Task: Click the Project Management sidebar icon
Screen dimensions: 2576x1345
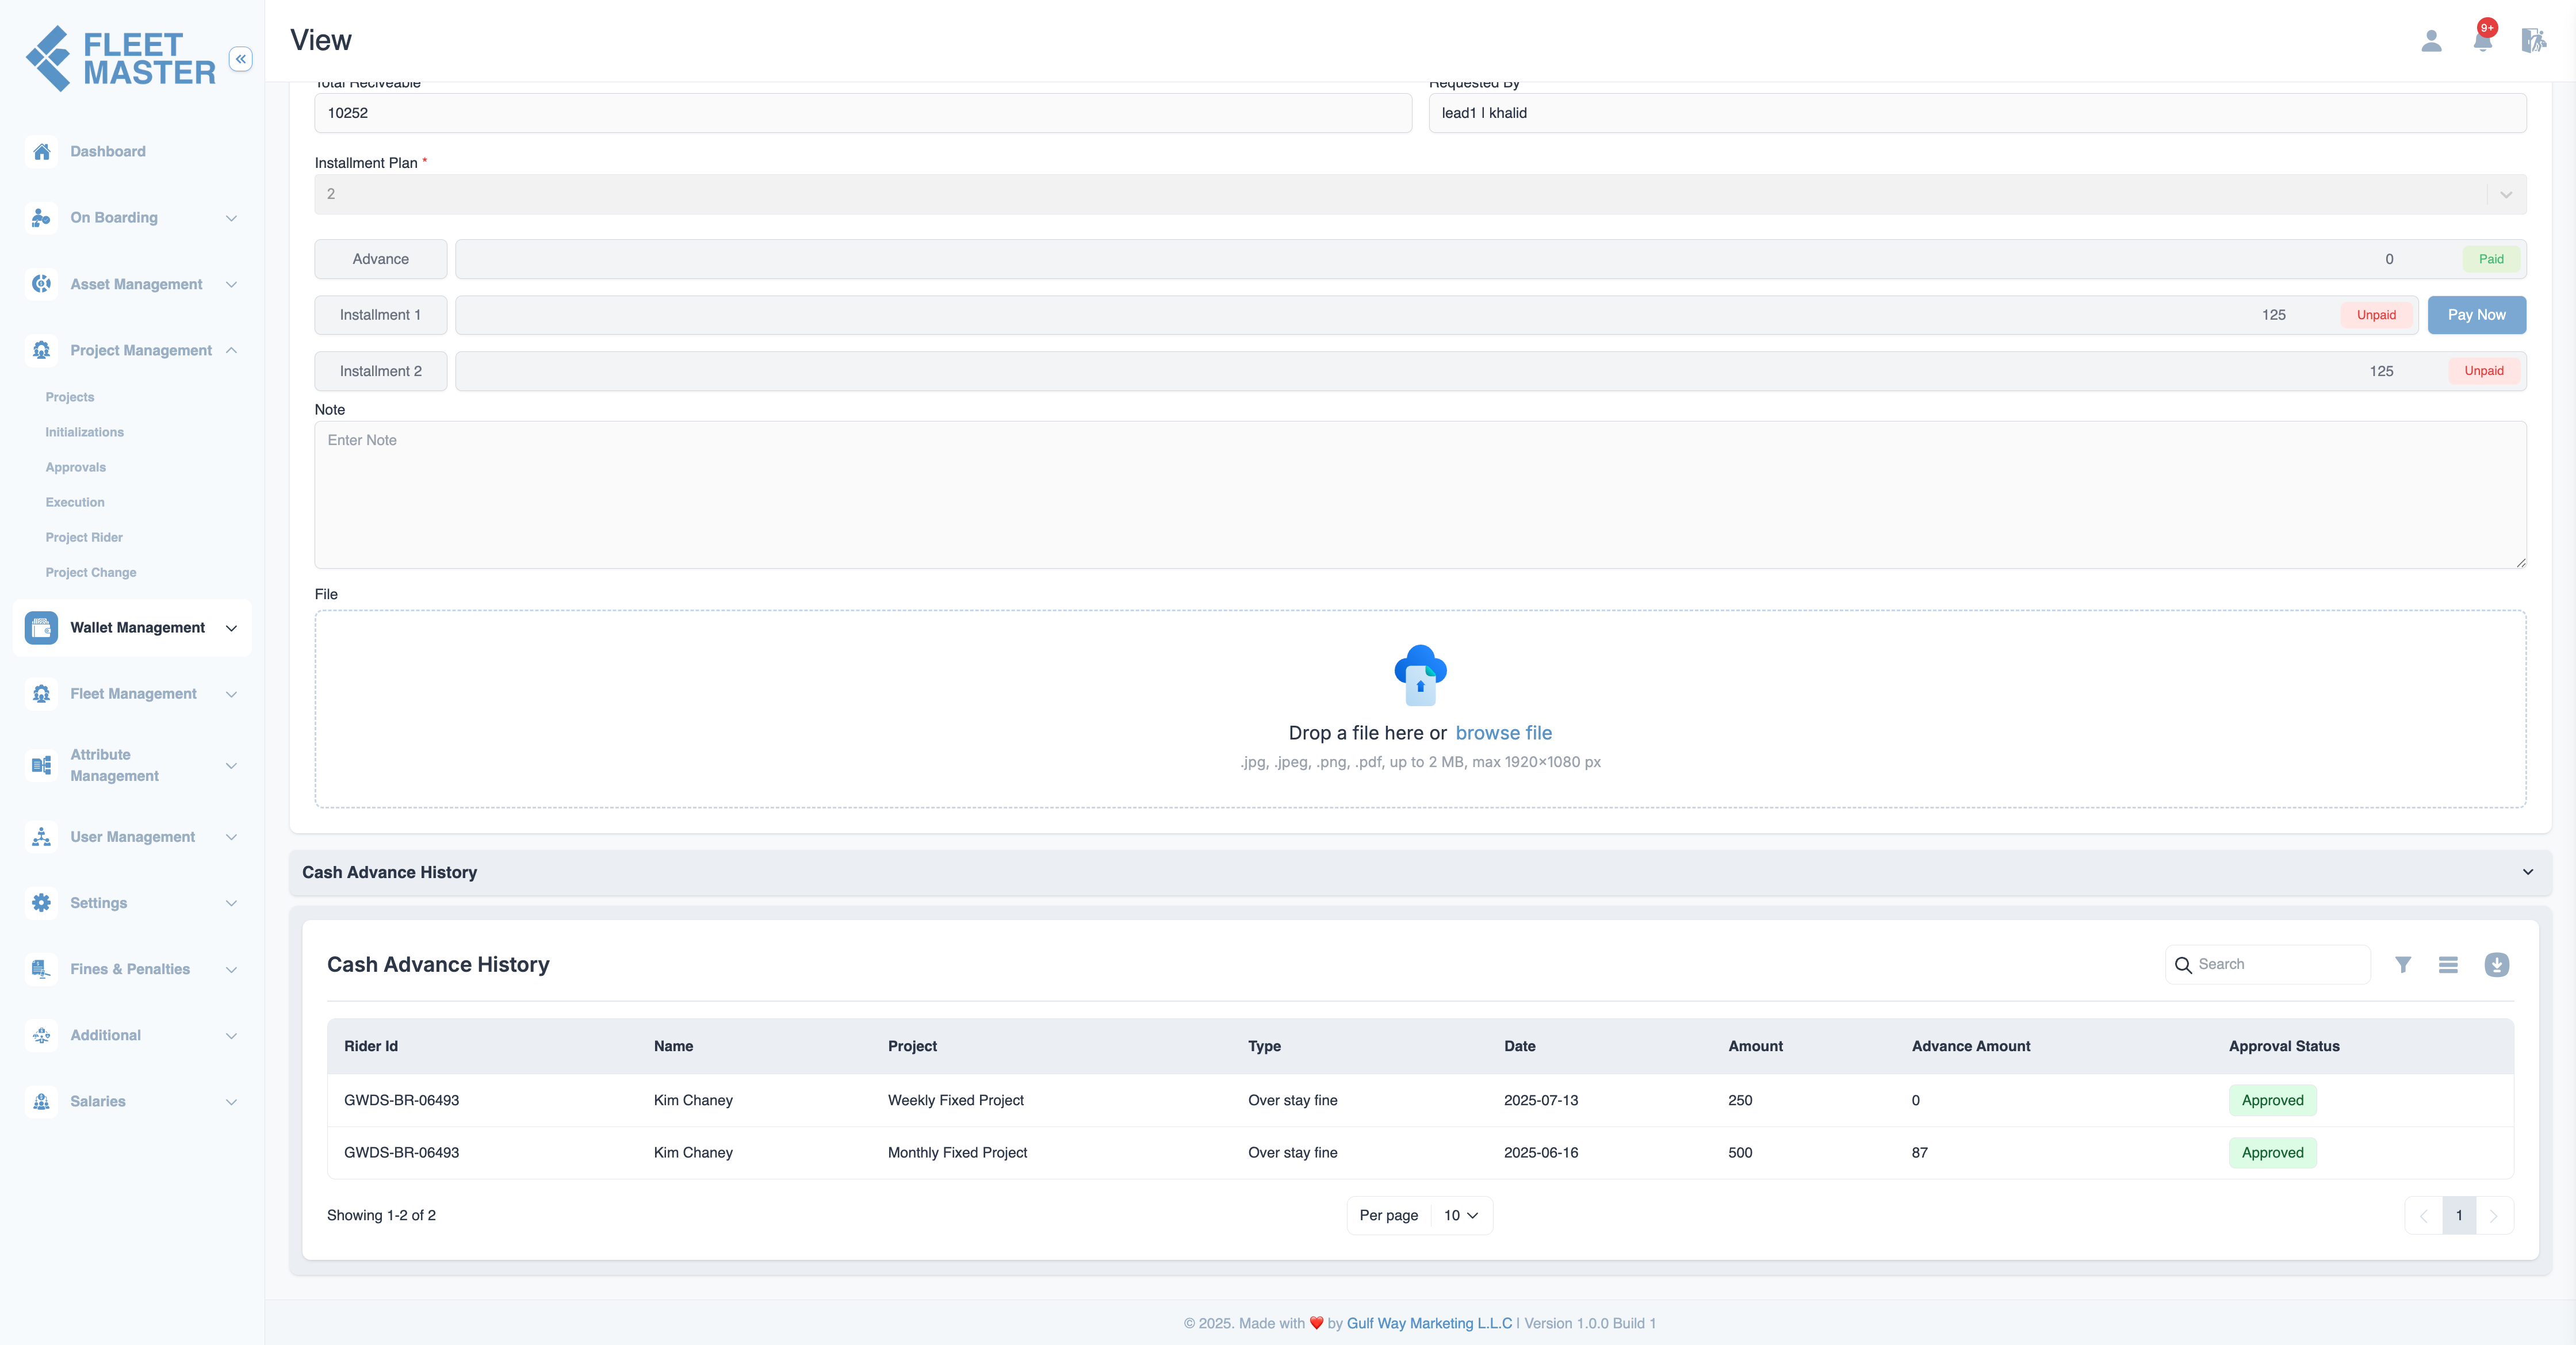Action: 41,350
